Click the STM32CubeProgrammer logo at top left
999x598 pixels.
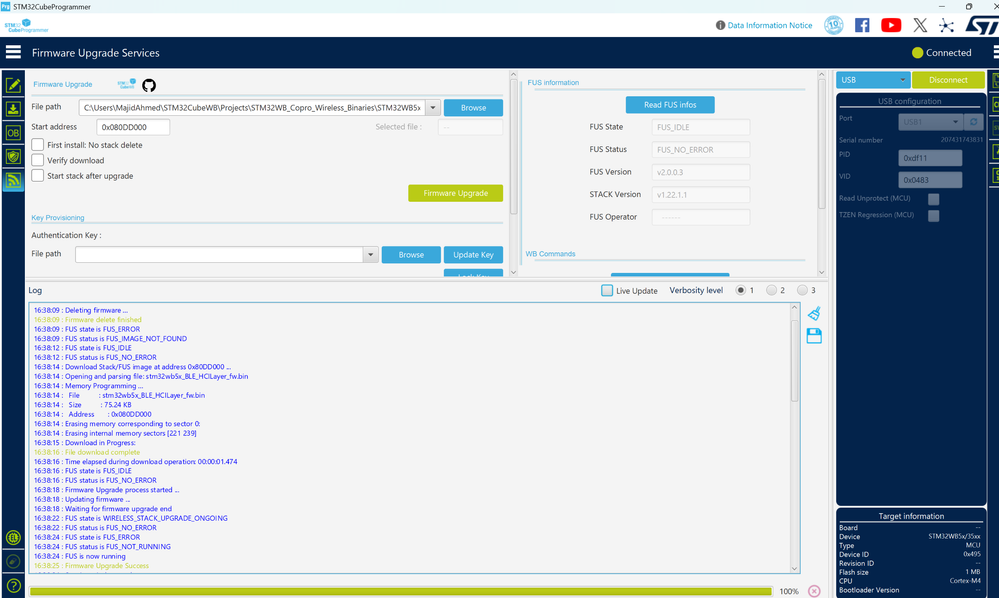click(26, 26)
